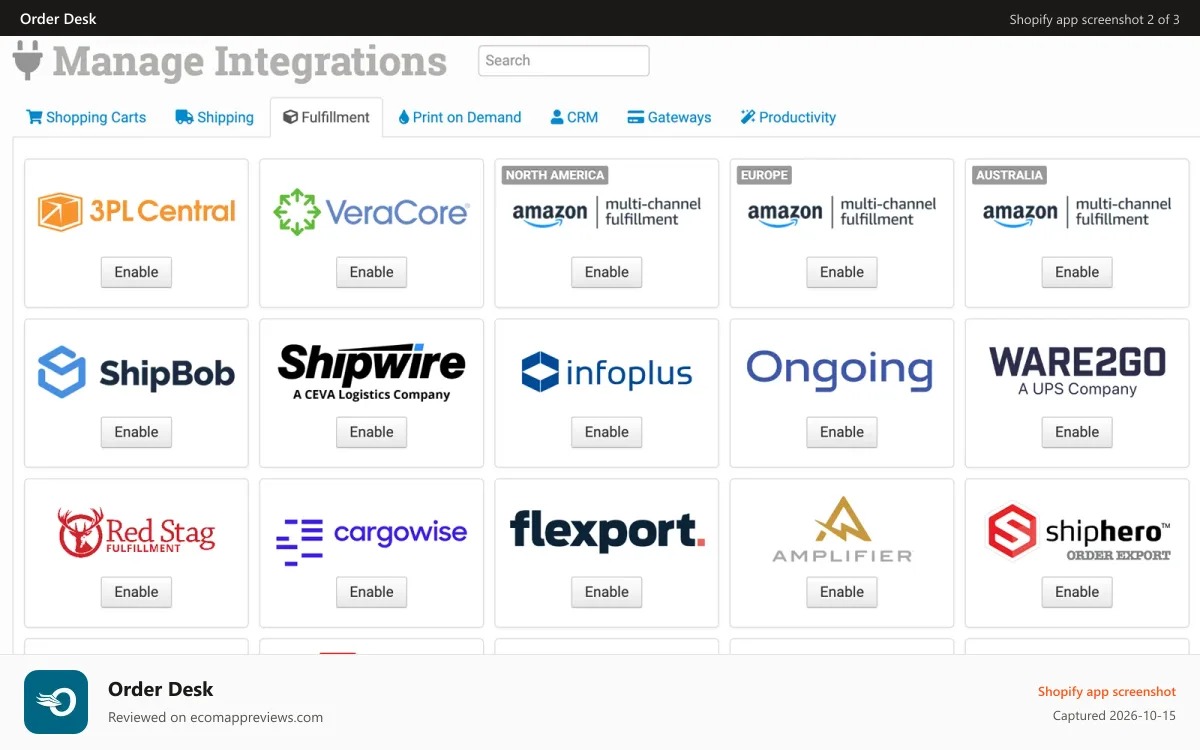
Task: Go to the Productivity tab
Action: (x=788, y=117)
